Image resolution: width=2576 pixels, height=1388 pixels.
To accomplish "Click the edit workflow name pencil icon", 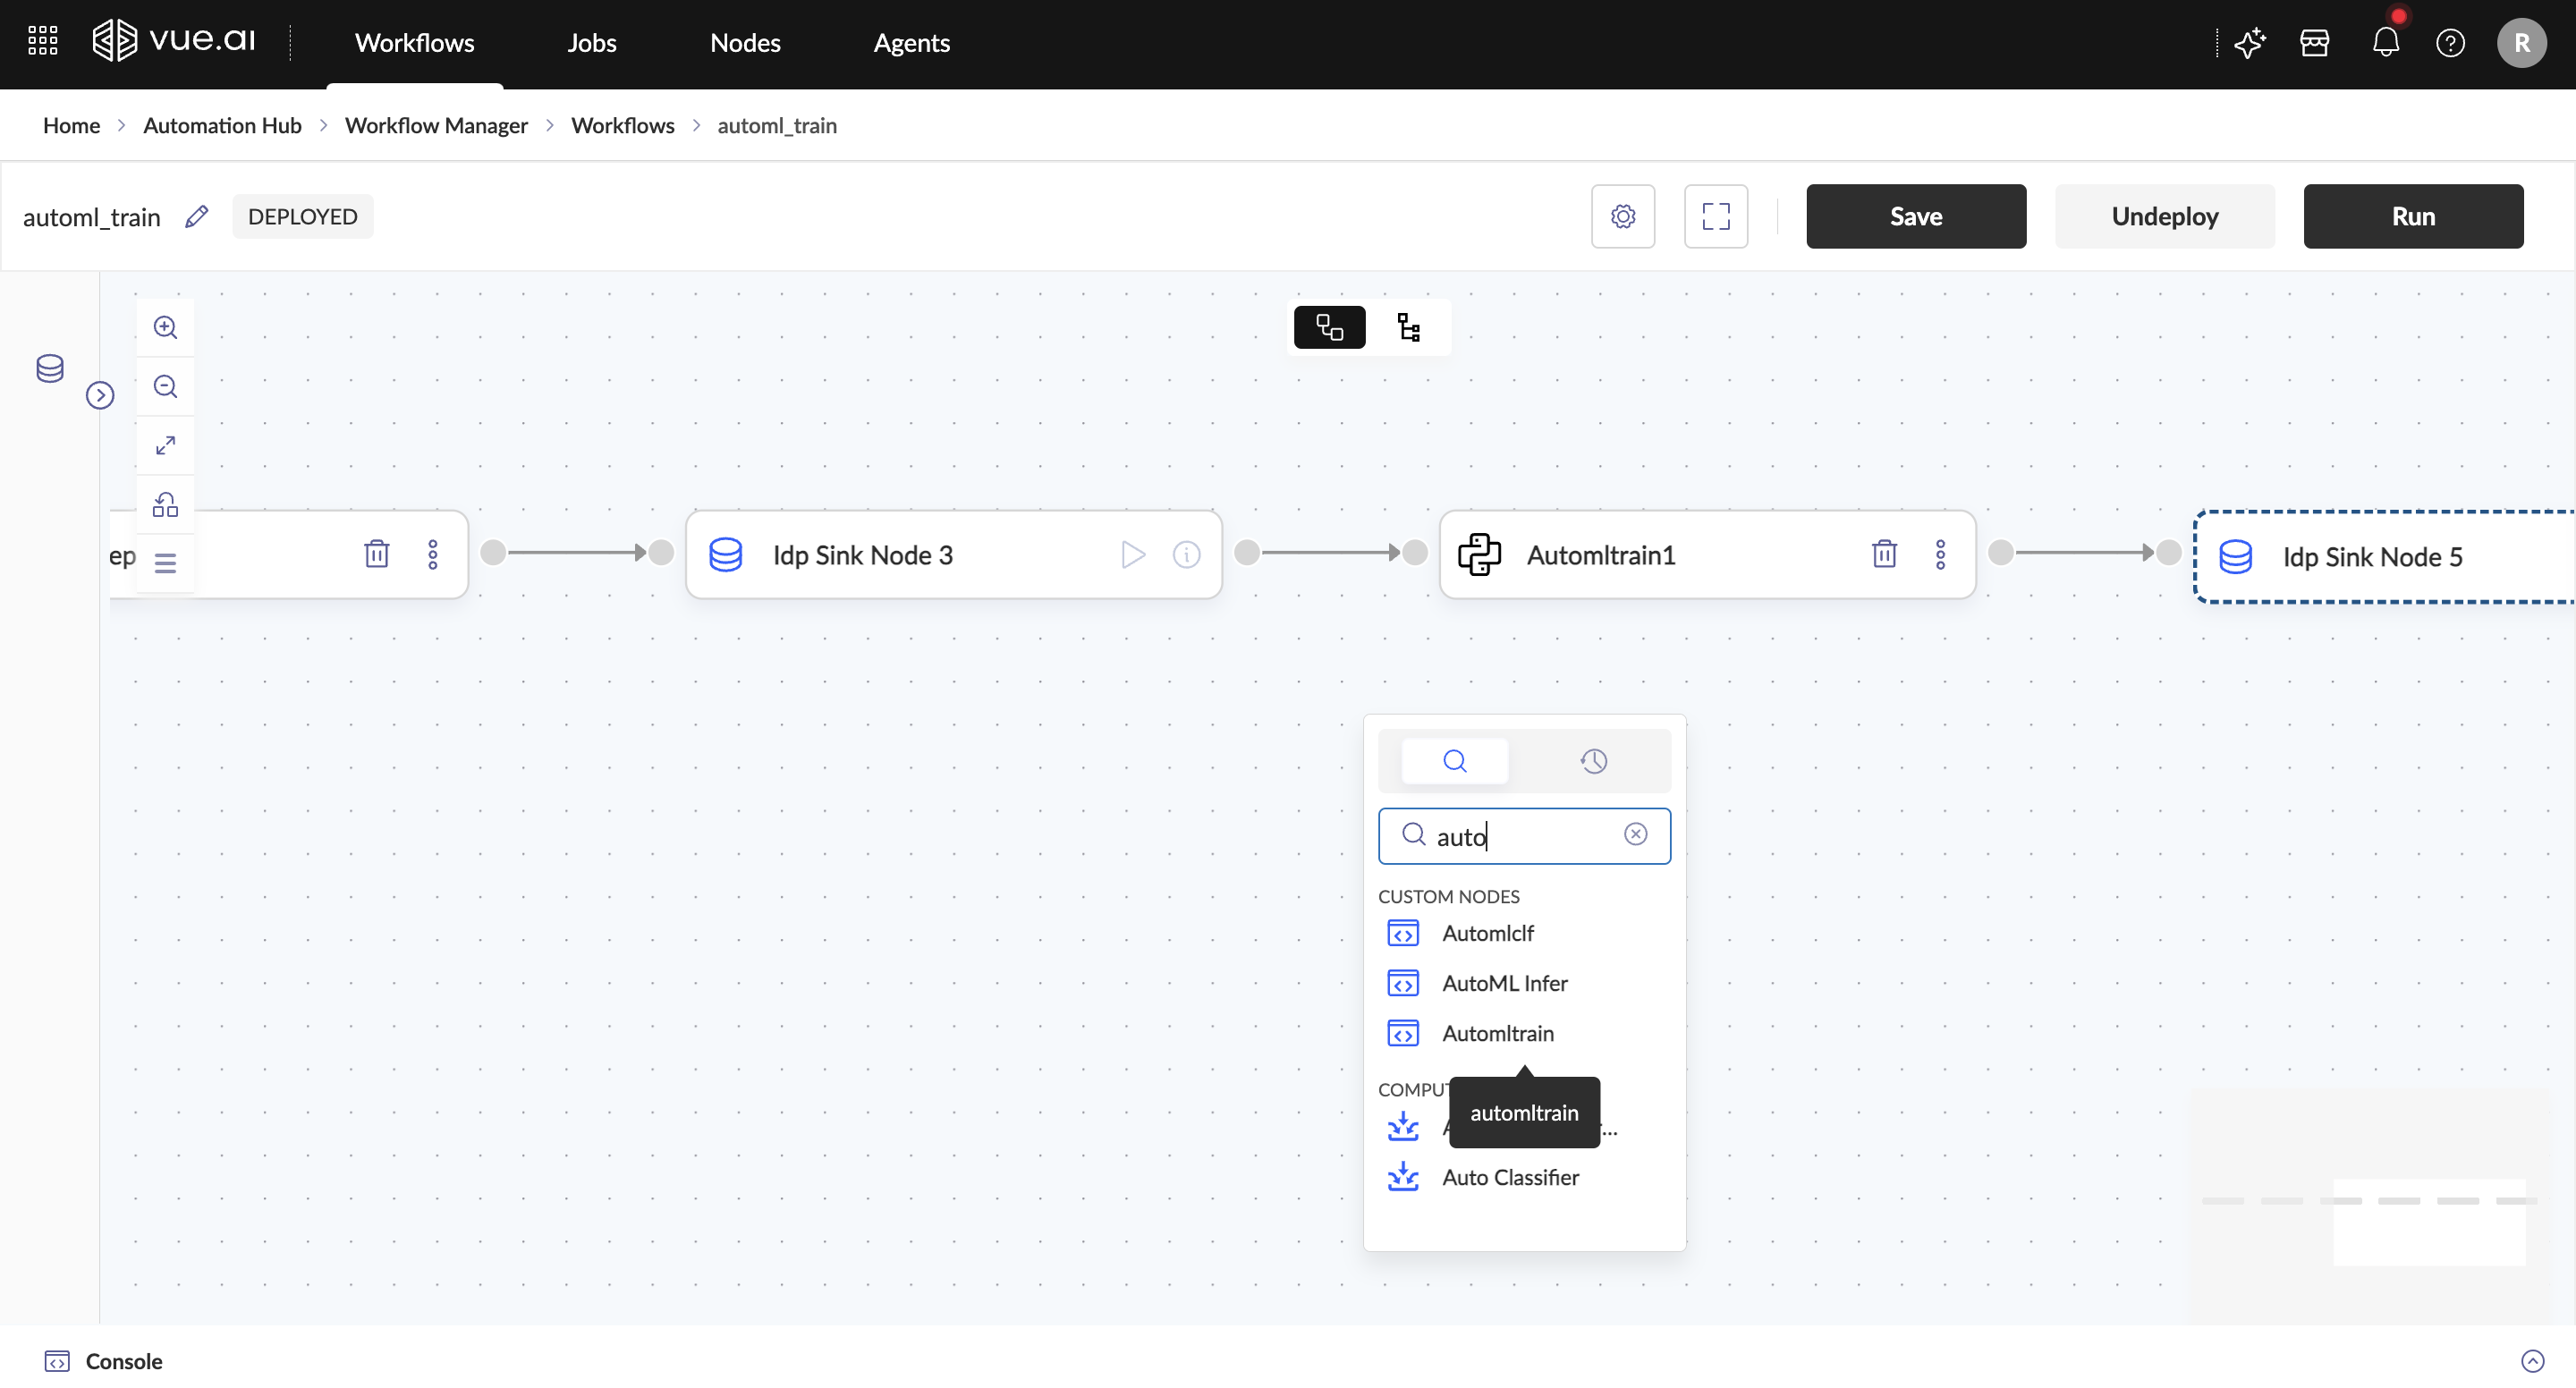I will coord(197,216).
